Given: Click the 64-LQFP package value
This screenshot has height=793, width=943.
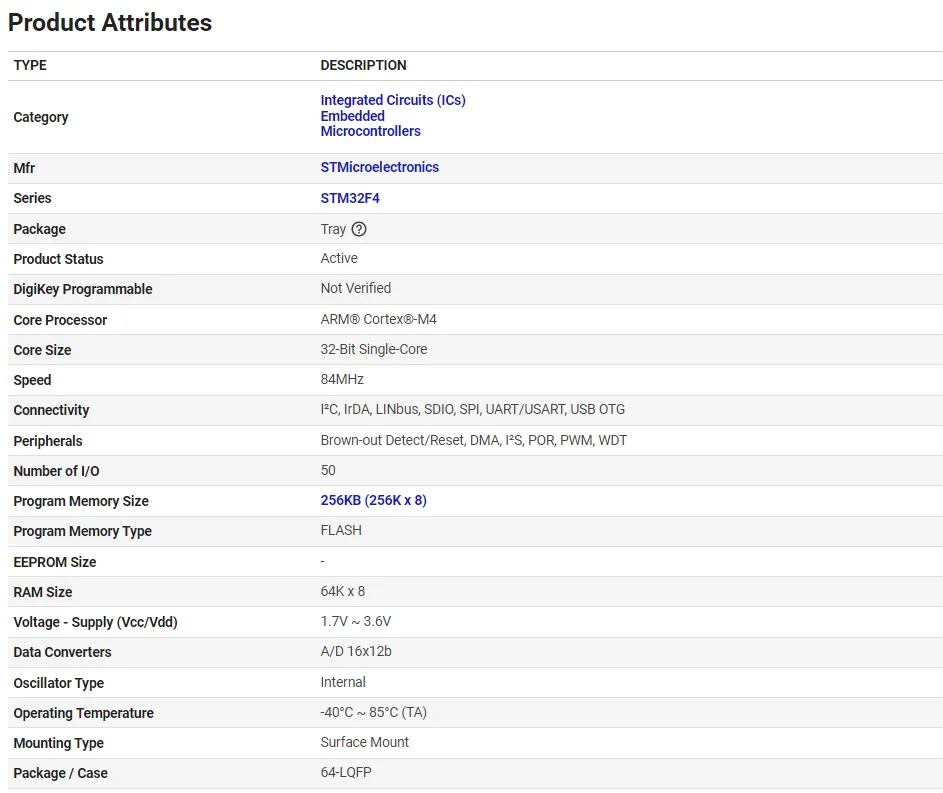Looking at the screenshot, I should click(x=346, y=772).
